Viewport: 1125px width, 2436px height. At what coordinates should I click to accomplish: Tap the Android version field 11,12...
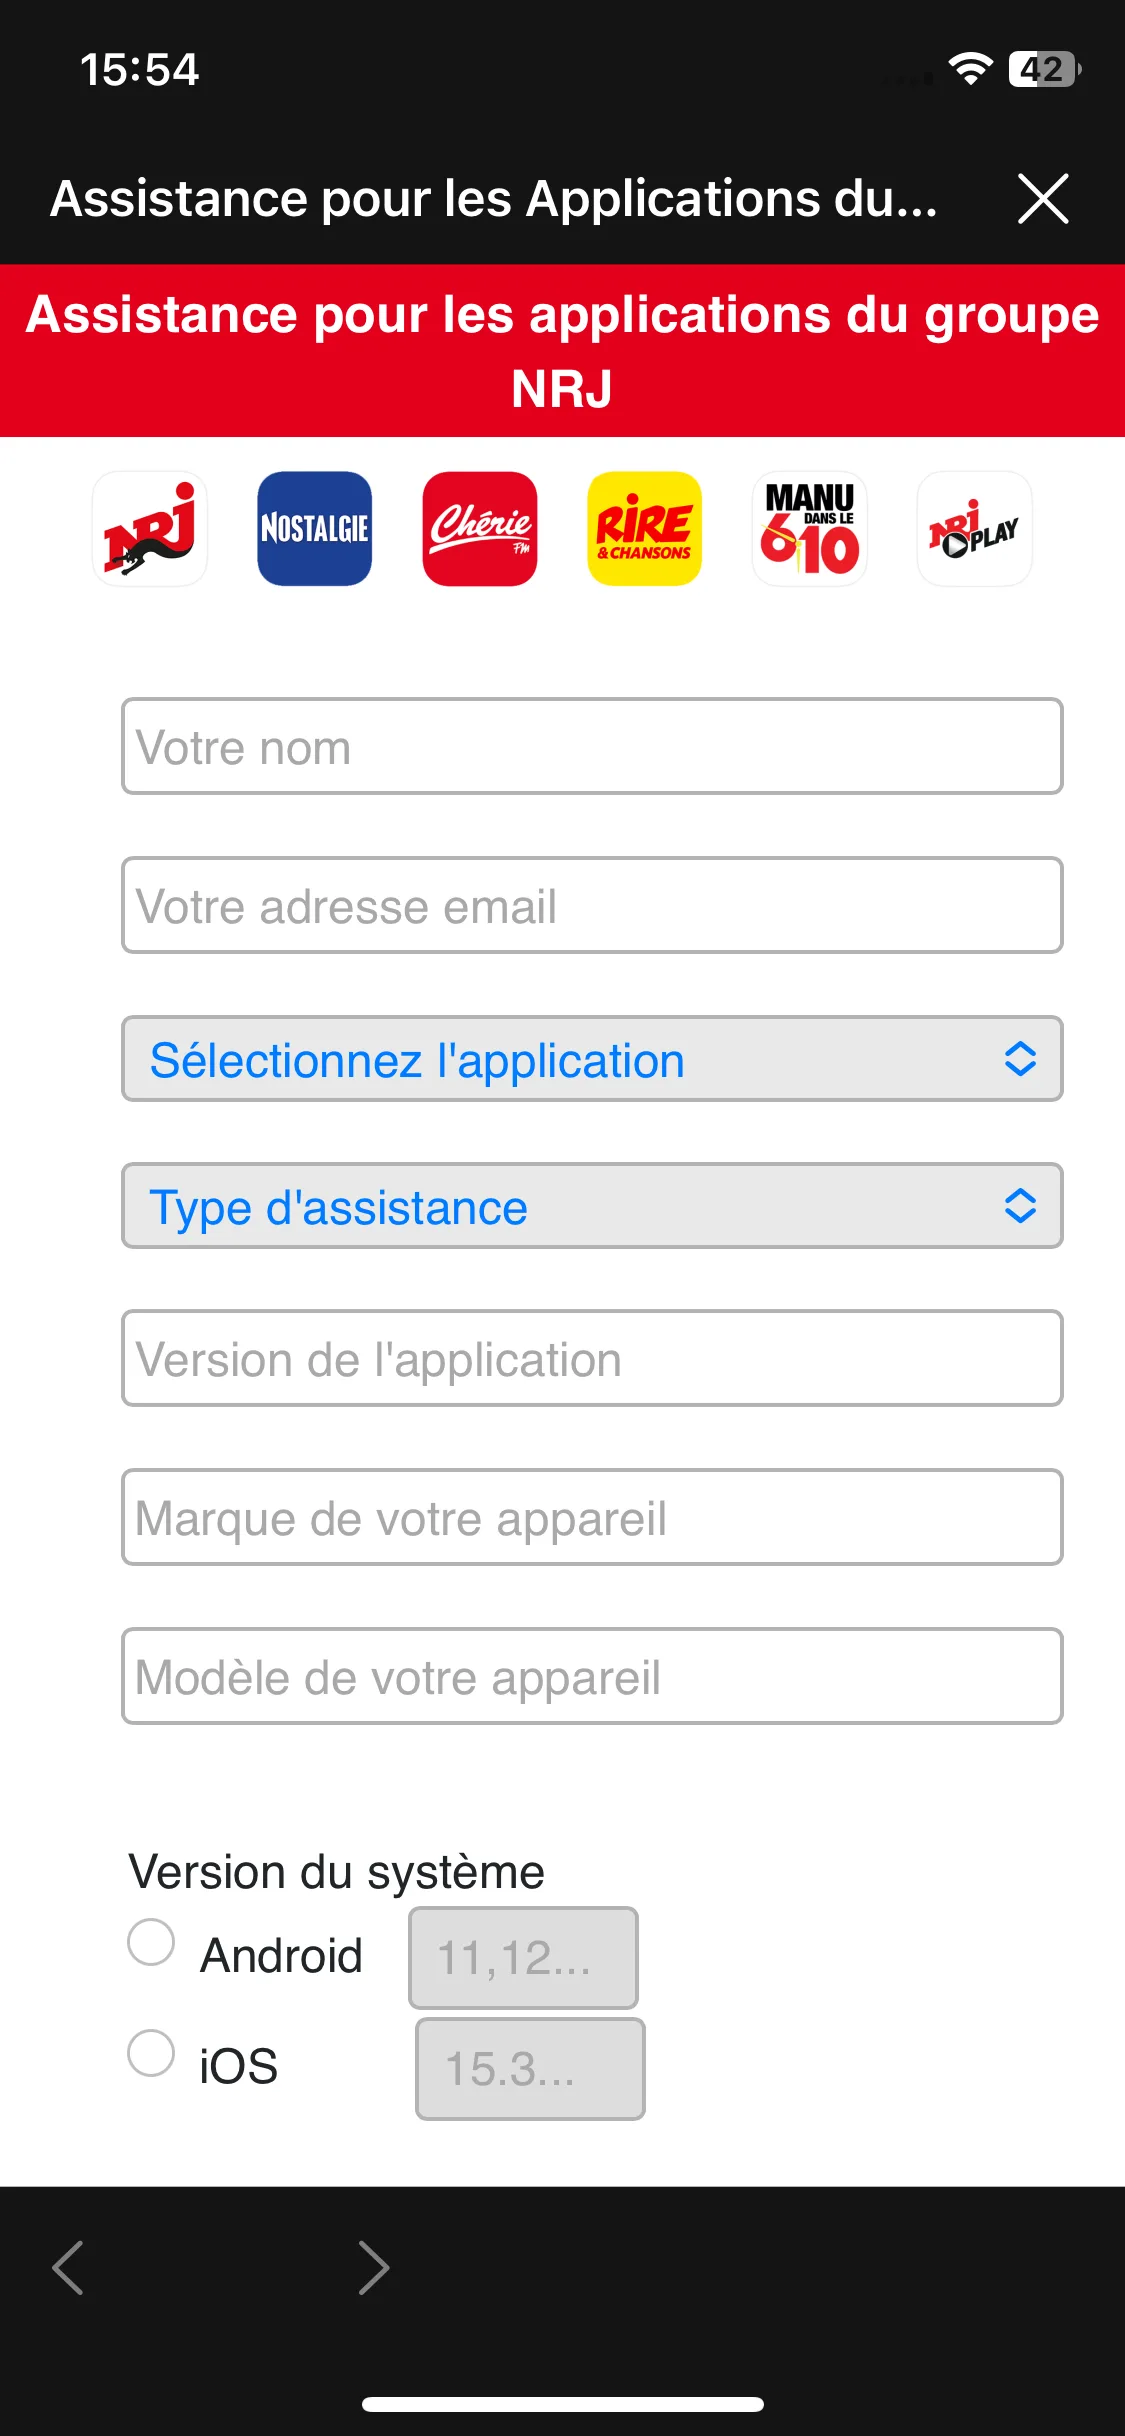(523, 1958)
